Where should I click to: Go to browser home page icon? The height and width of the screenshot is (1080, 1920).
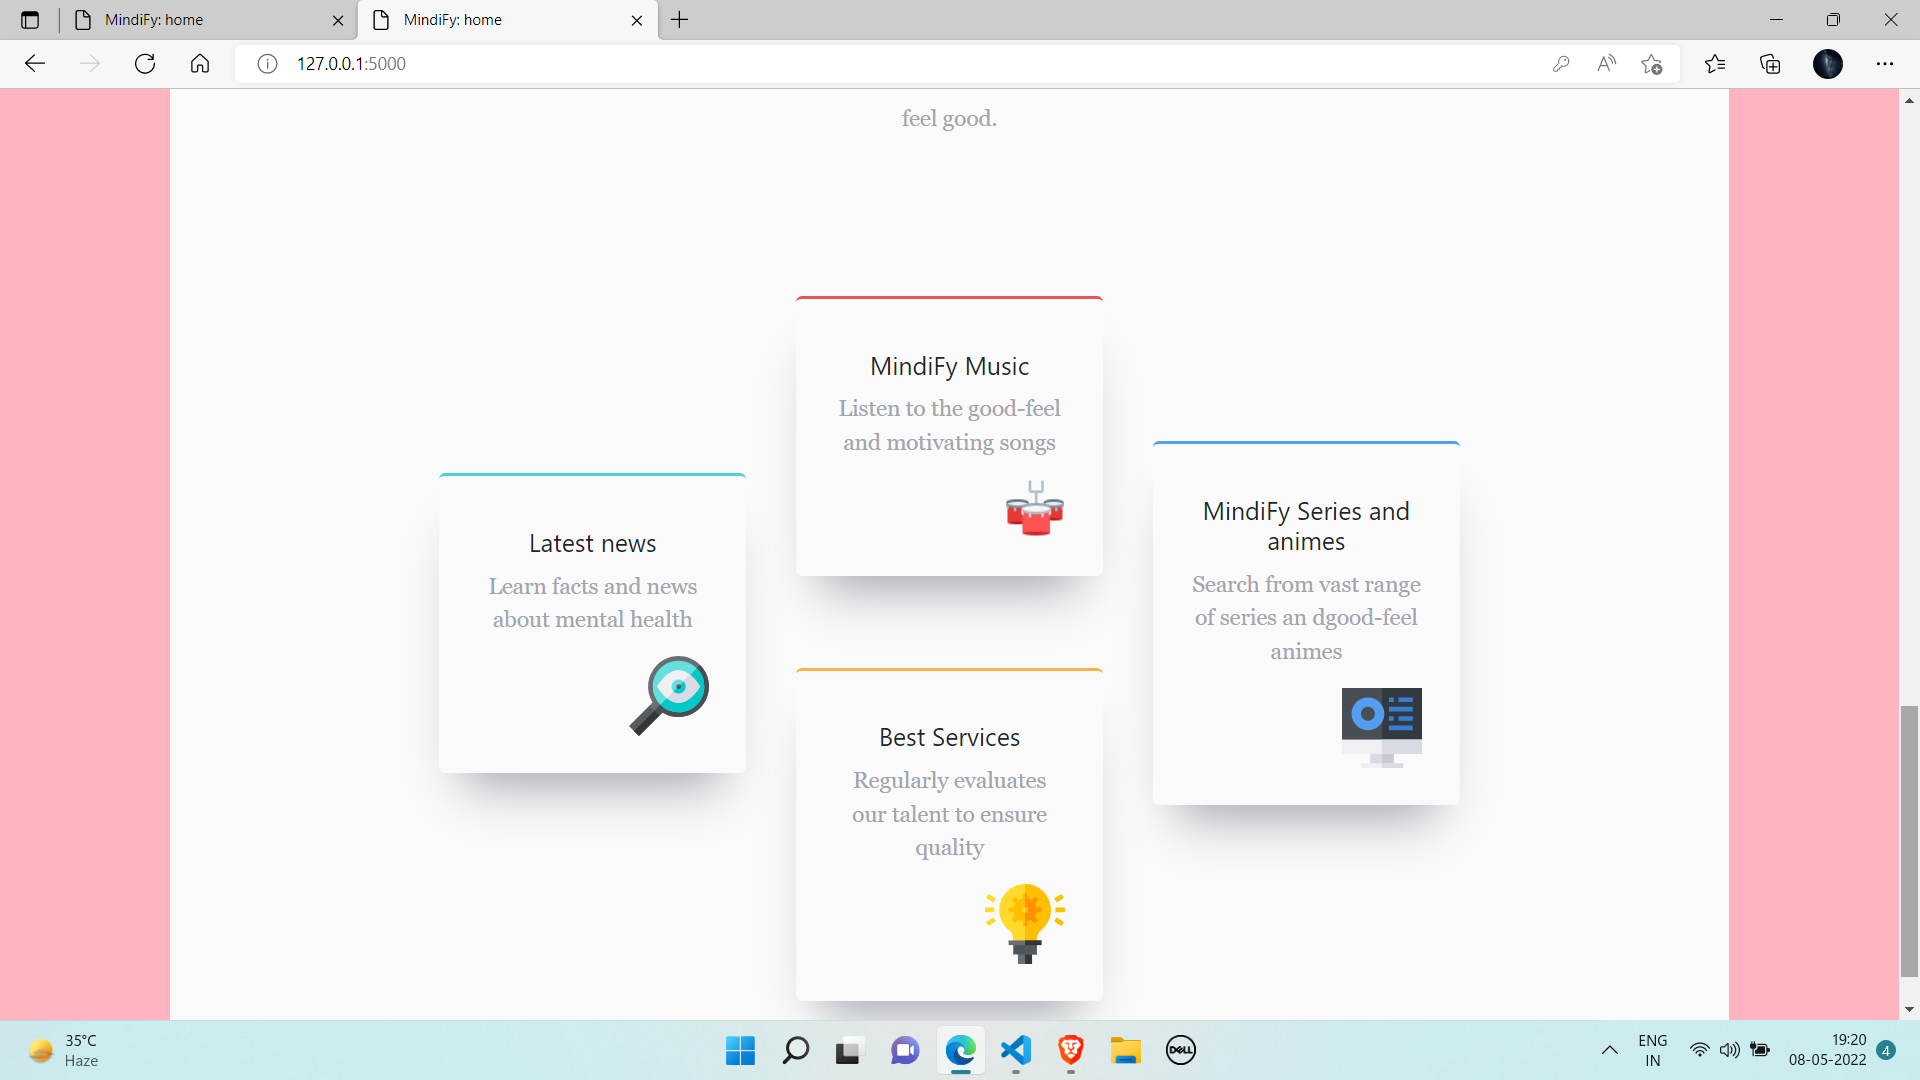(x=200, y=64)
